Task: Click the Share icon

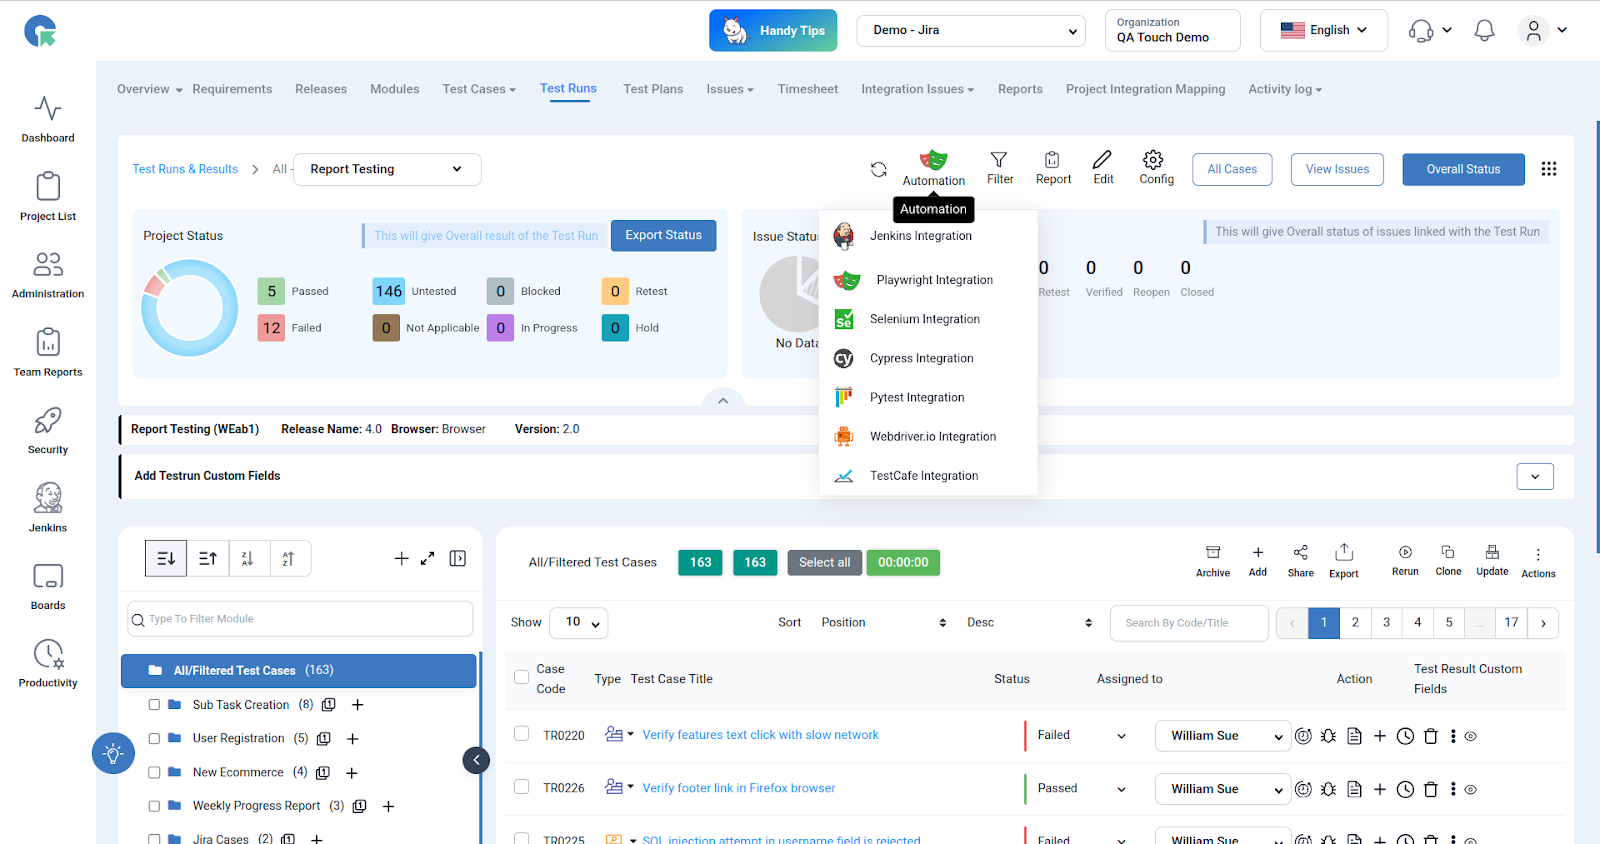Action: [x=1300, y=561]
